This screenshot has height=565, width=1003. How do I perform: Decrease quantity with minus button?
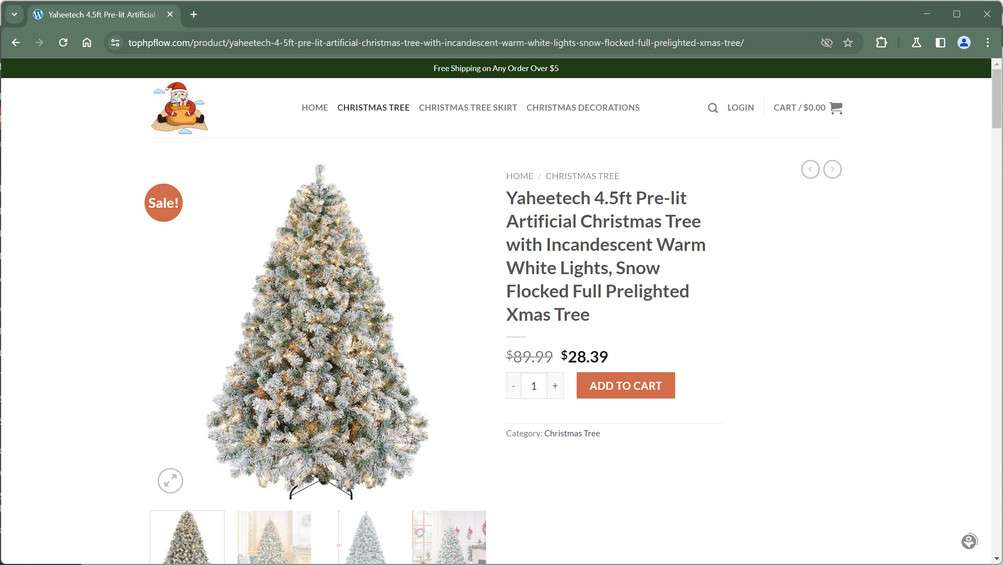pos(514,386)
